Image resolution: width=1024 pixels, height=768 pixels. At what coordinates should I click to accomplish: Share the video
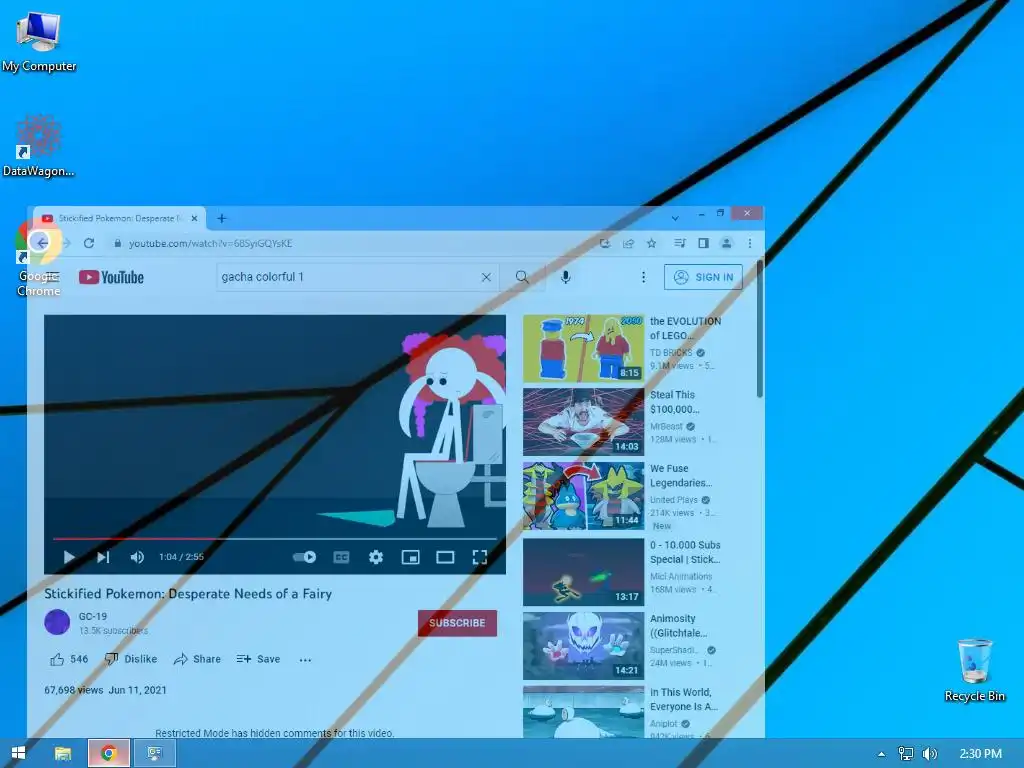(x=197, y=659)
